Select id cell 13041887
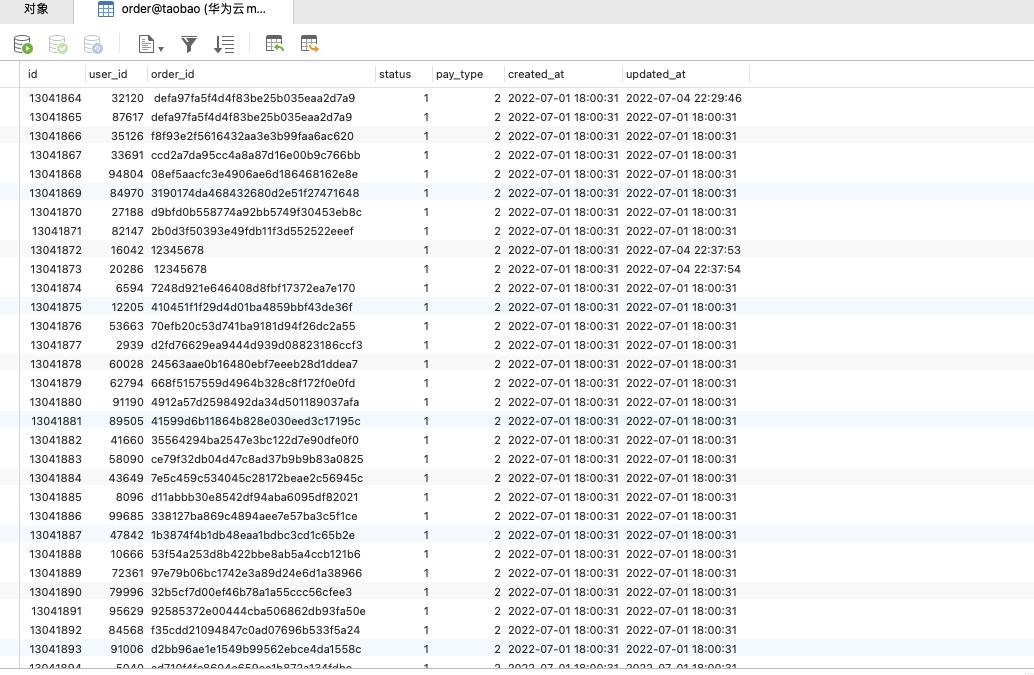 tap(55, 535)
